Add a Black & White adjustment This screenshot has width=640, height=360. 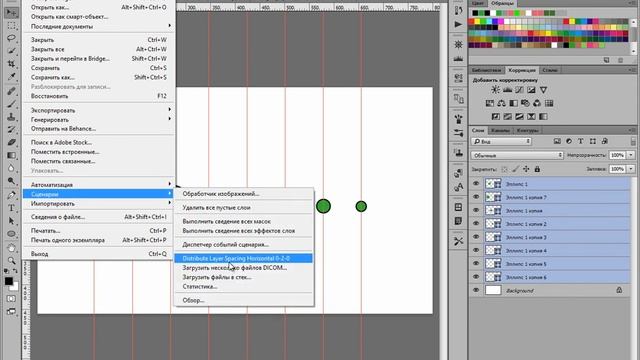(x=513, y=103)
